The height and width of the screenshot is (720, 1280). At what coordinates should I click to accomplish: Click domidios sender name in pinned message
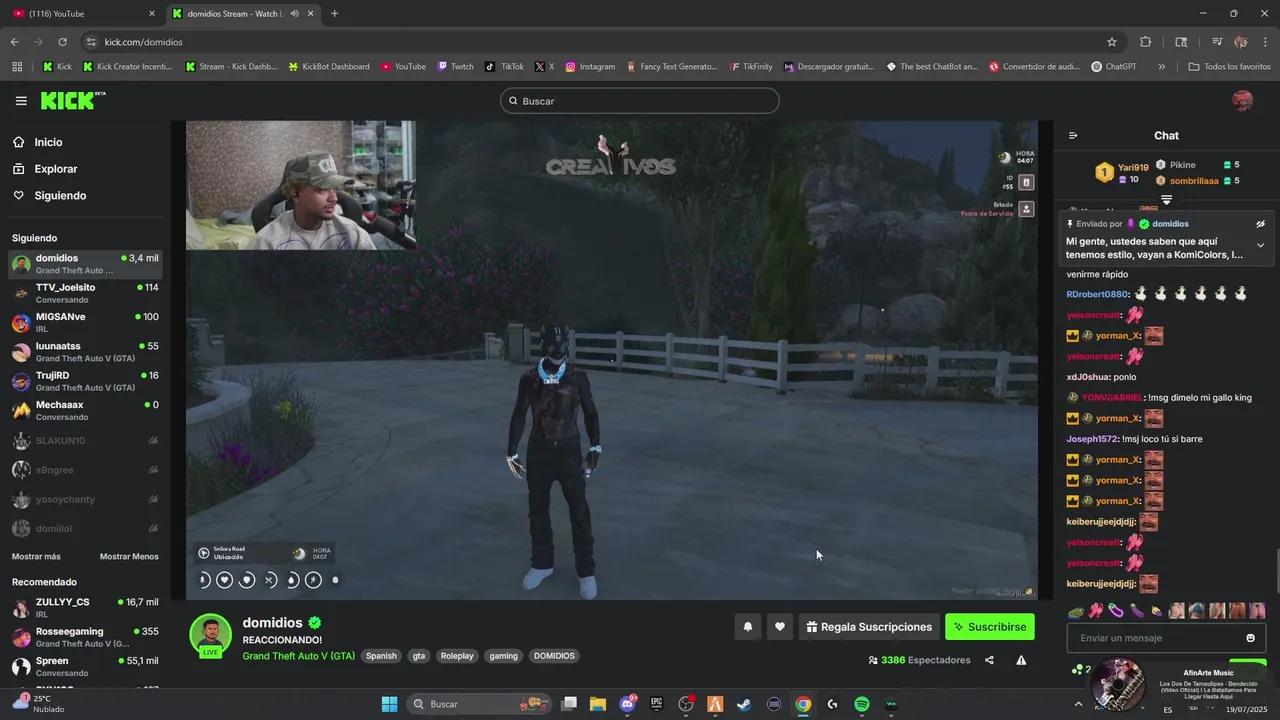[x=1170, y=224]
